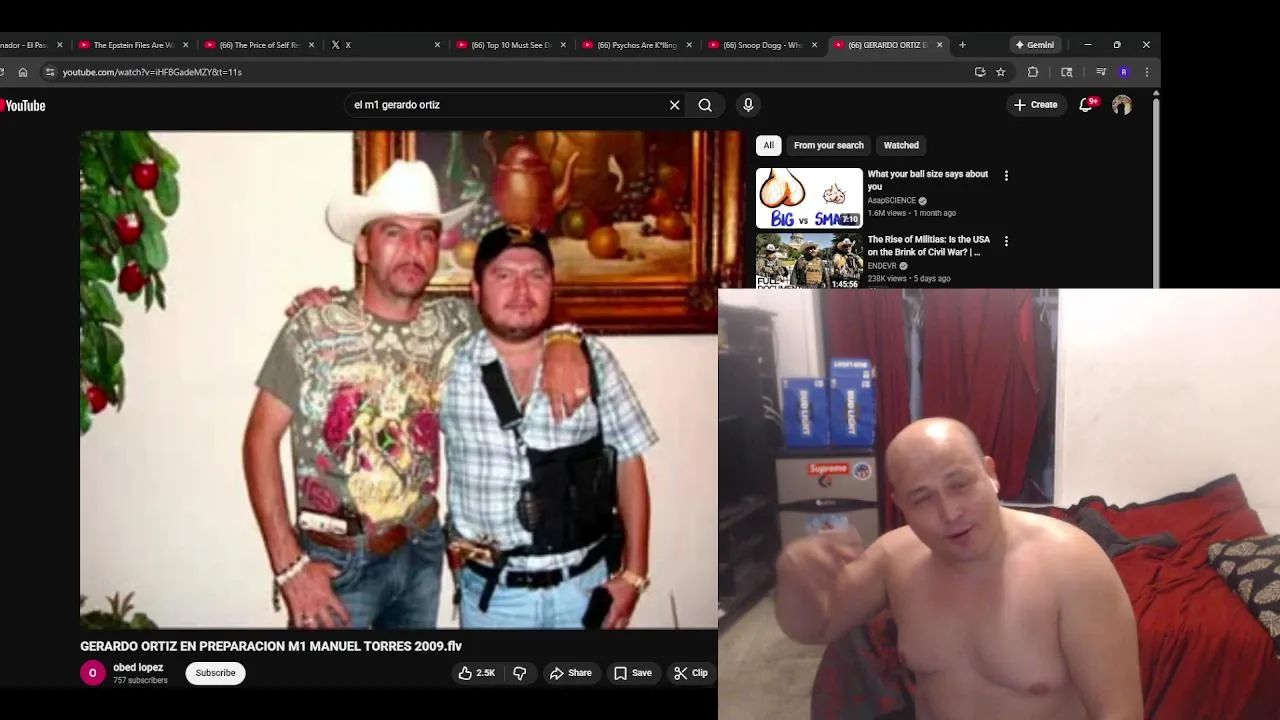Viewport: 1280px width, 720px height.
Task: Dislike the video with thumbs down
Action: point(520,673)
